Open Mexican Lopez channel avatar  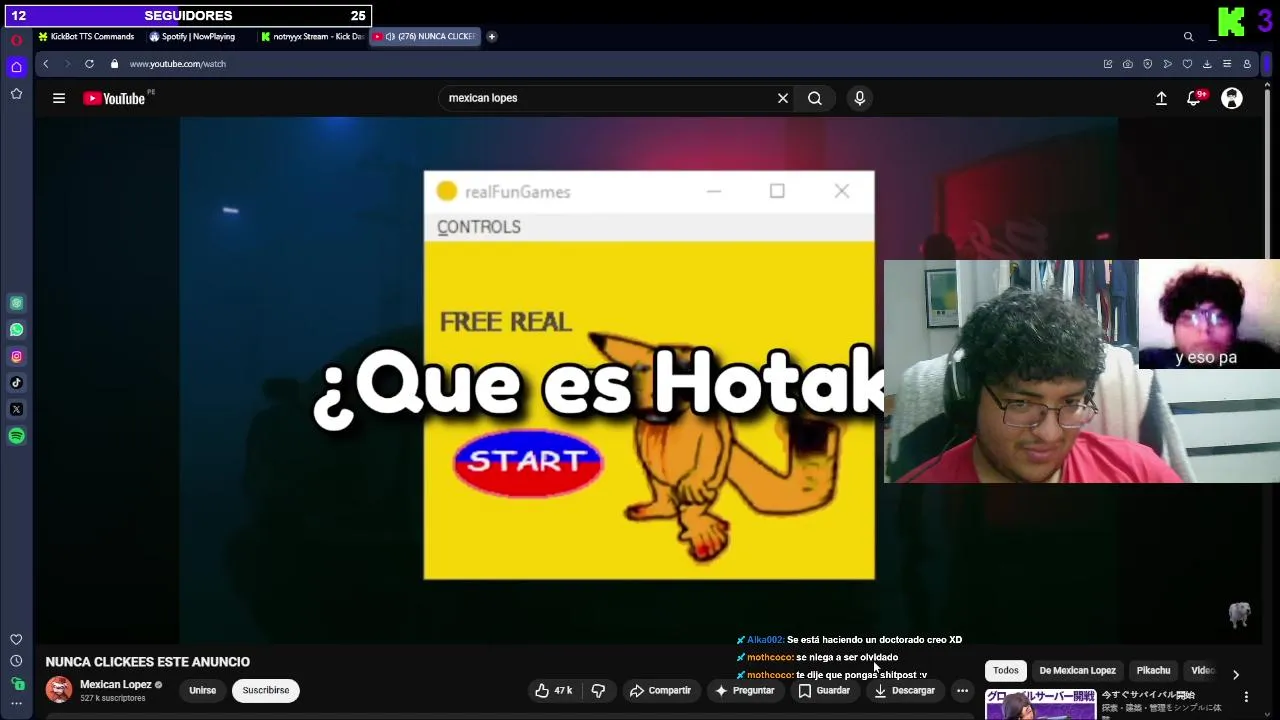click(x=59, y=690)
